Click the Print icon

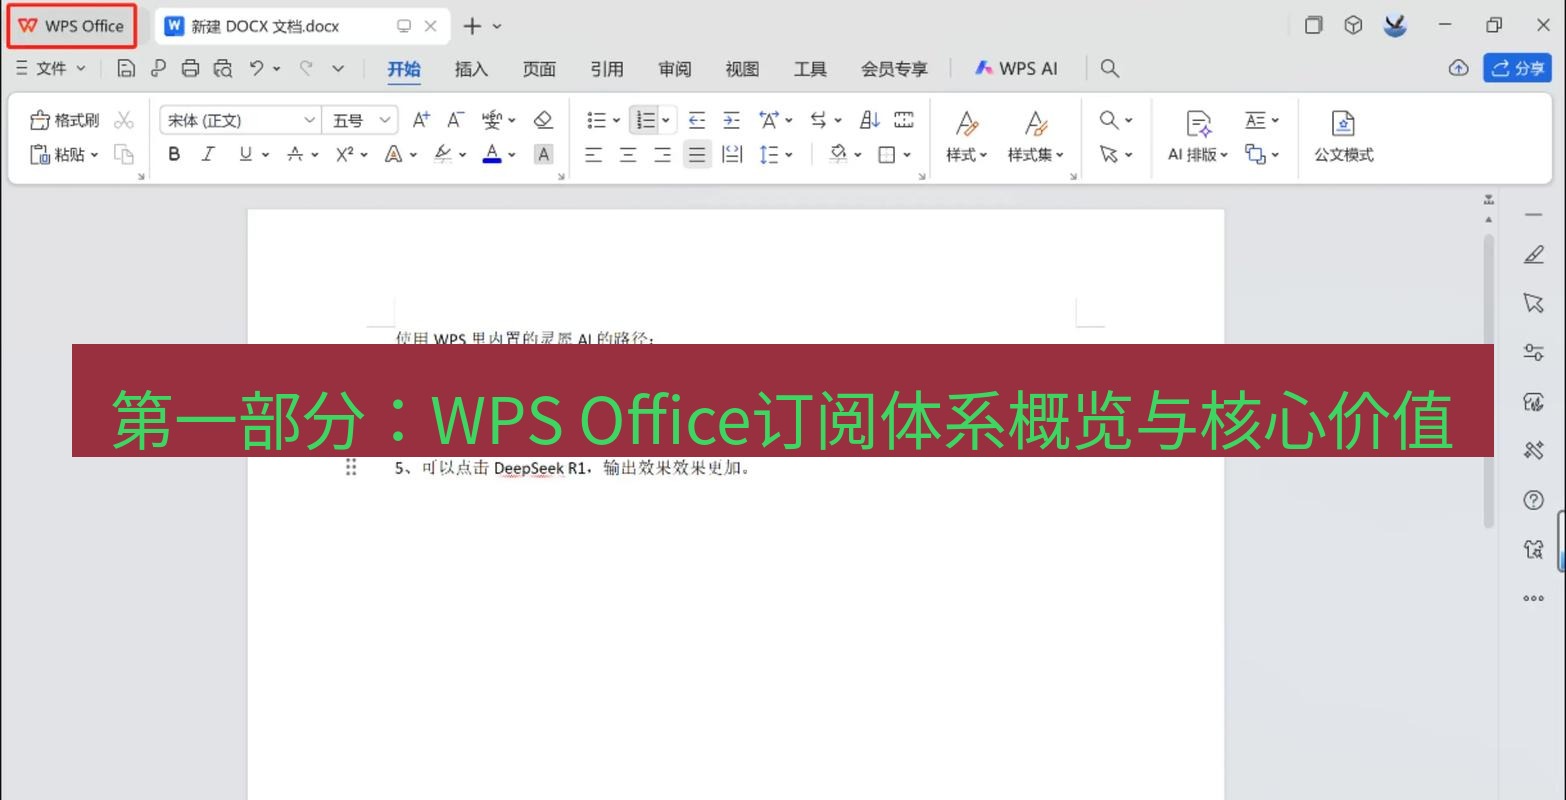(x=190, y=68)
